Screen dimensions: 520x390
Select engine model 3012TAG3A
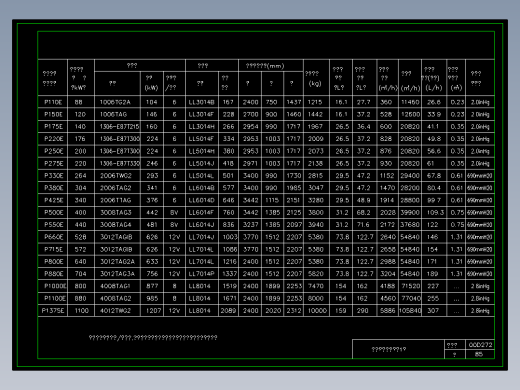[117, 274]
